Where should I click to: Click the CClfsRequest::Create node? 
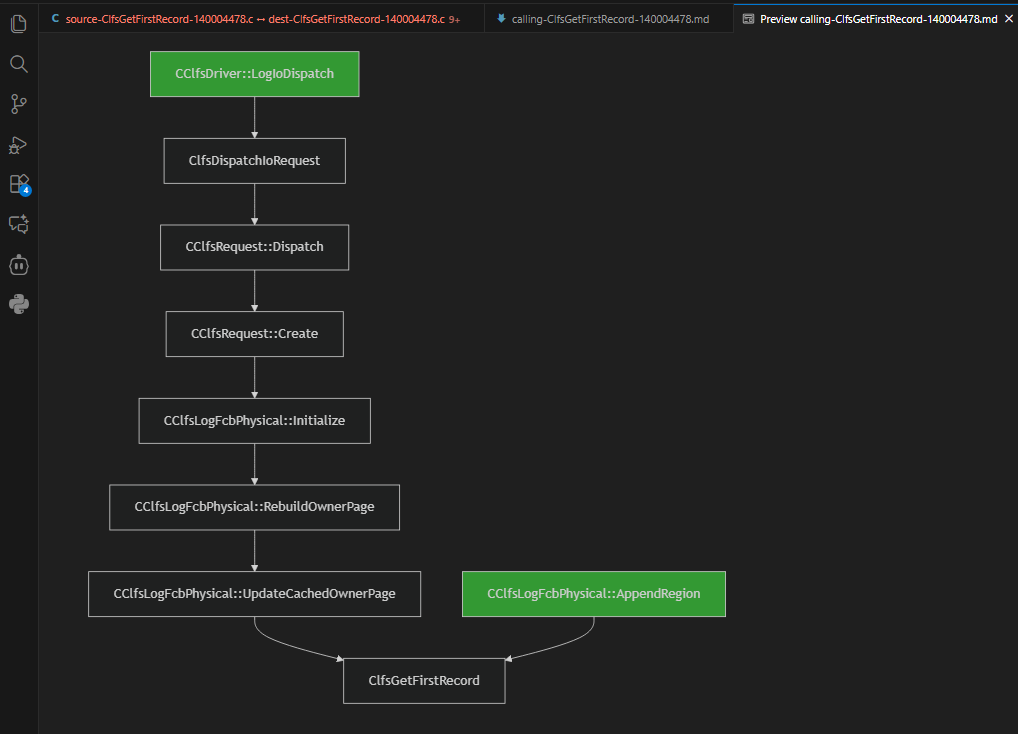click(x=254, y=334)
